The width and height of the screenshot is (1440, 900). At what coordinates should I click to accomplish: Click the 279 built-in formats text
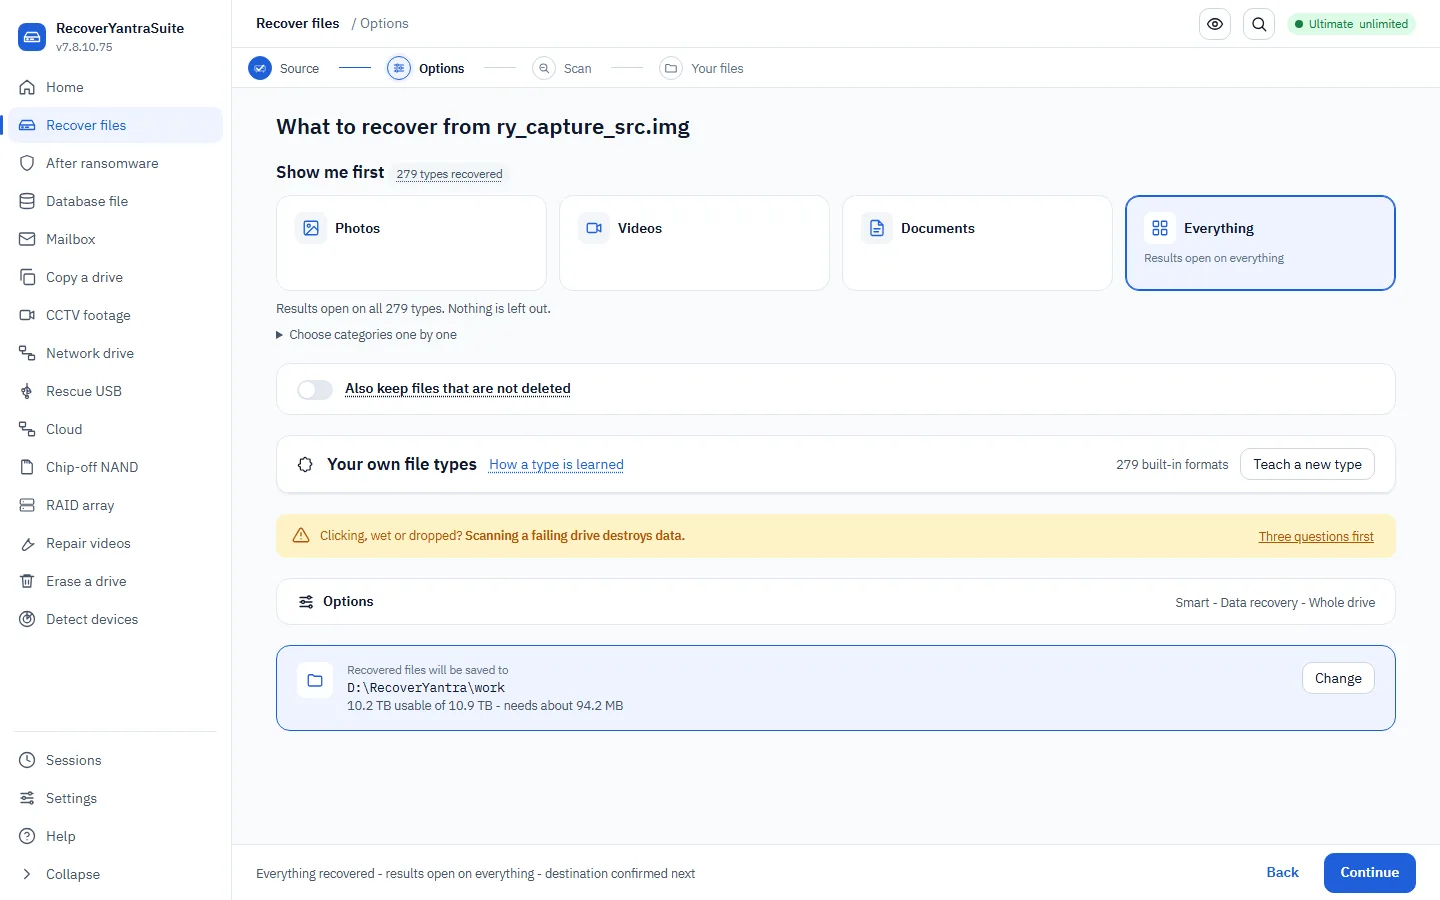1172,465
